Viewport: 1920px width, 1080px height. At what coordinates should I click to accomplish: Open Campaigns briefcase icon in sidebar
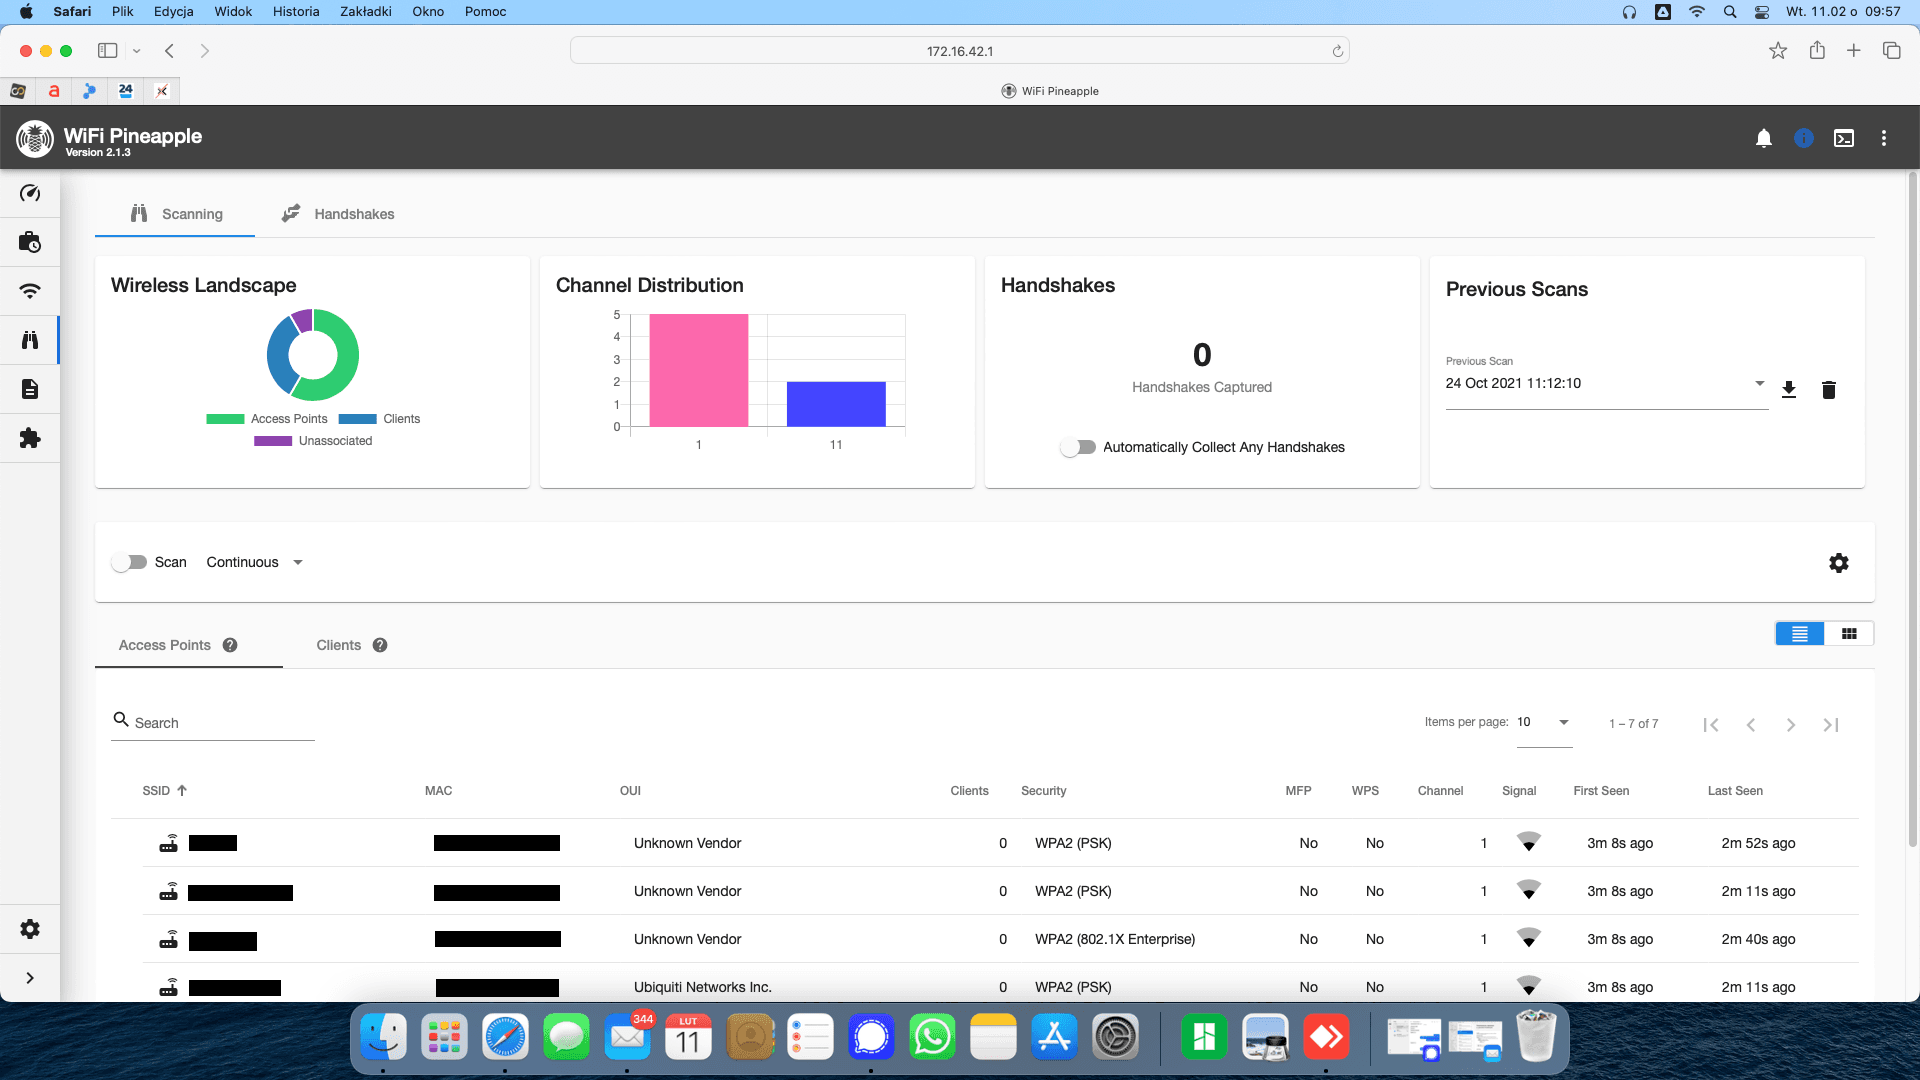tap(30, 242)
